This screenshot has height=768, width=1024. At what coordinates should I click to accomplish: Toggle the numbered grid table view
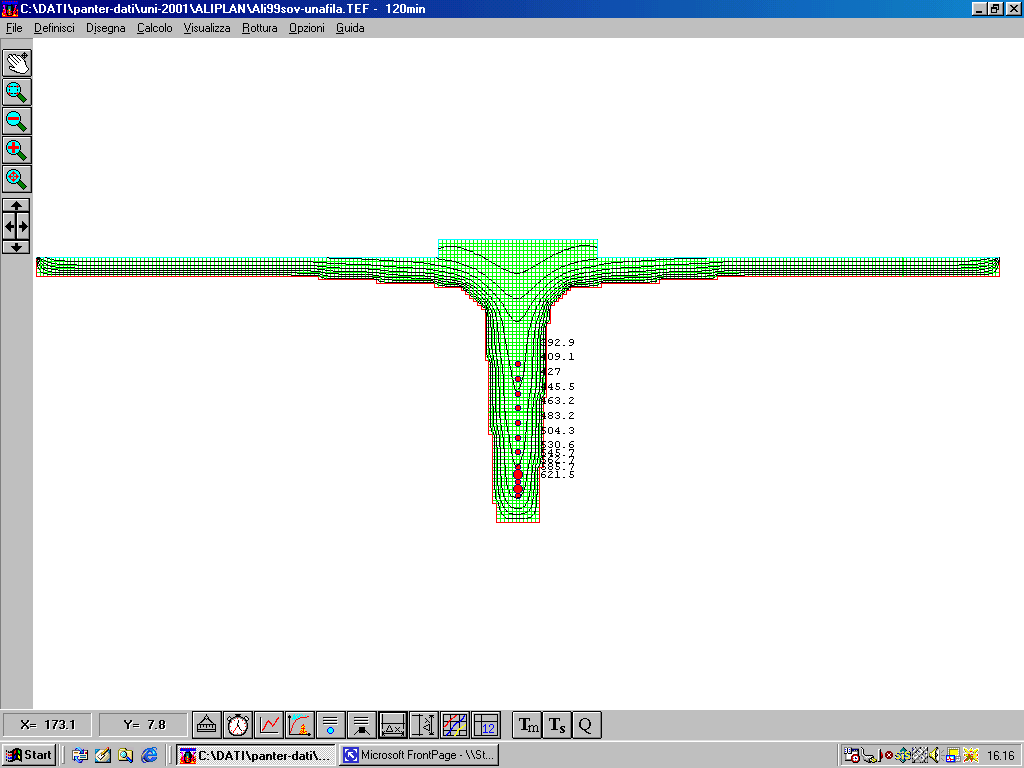[x=486, y=725]
